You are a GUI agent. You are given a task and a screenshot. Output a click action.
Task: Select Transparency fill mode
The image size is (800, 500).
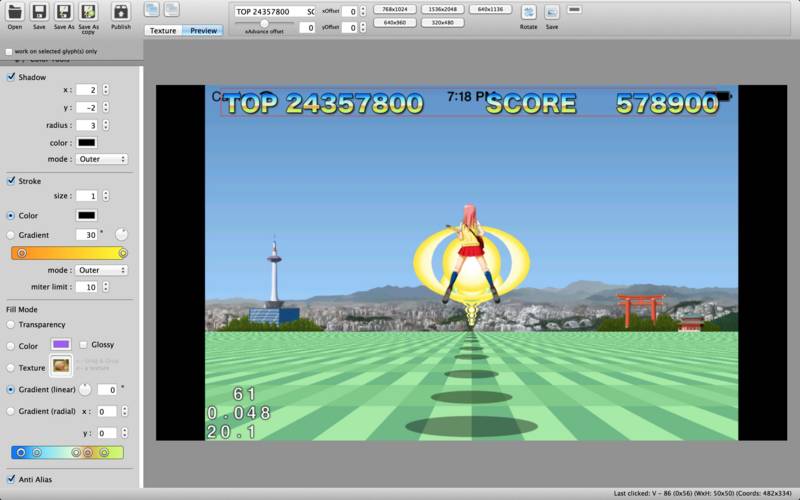(x=11, y=324)
